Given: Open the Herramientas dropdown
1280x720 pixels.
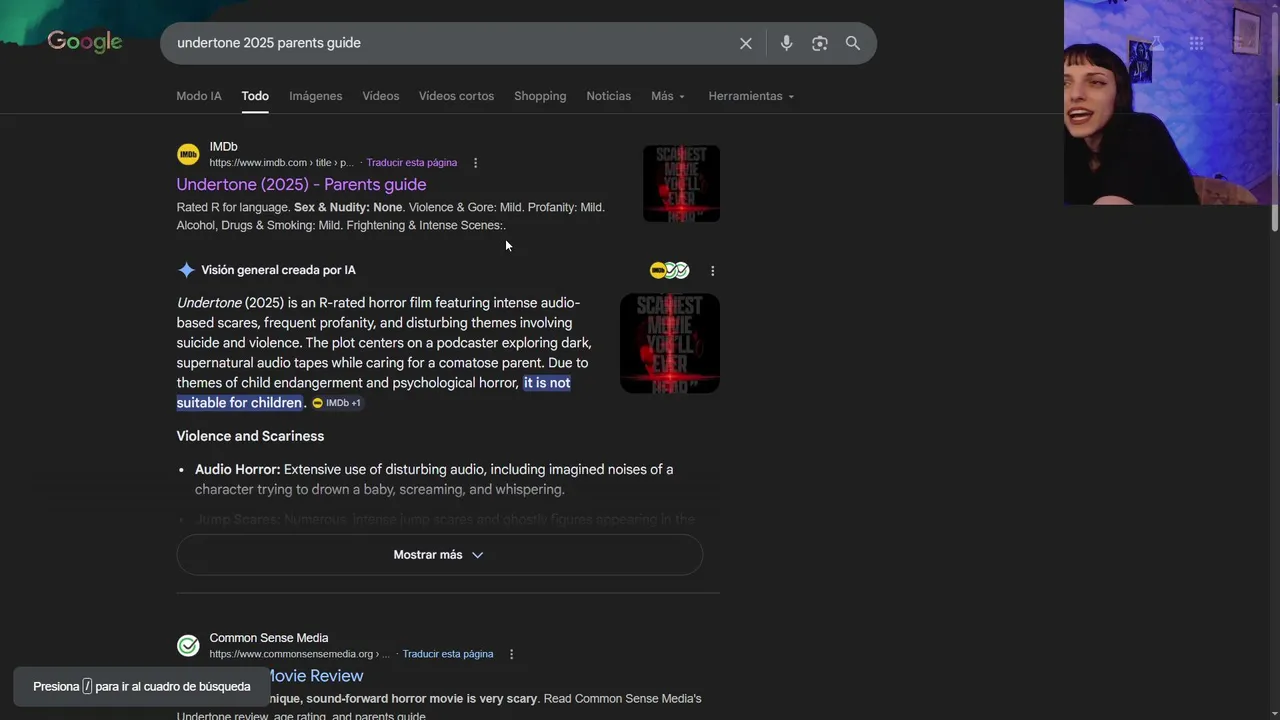Looking at the screenshot, I should click(x=751, y=96).
